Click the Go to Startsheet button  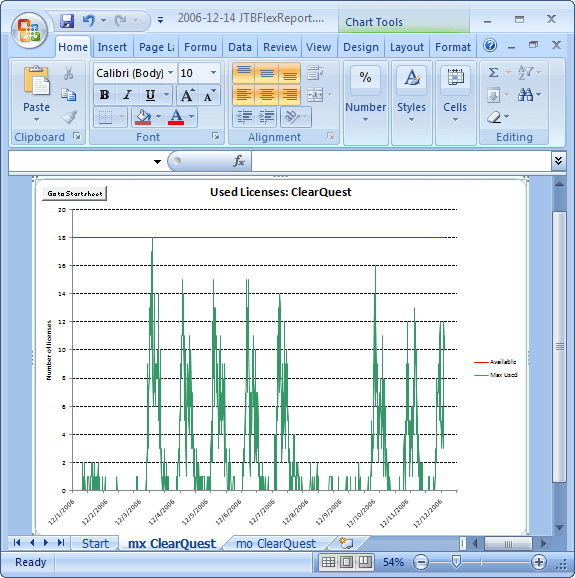click(74, 193)
